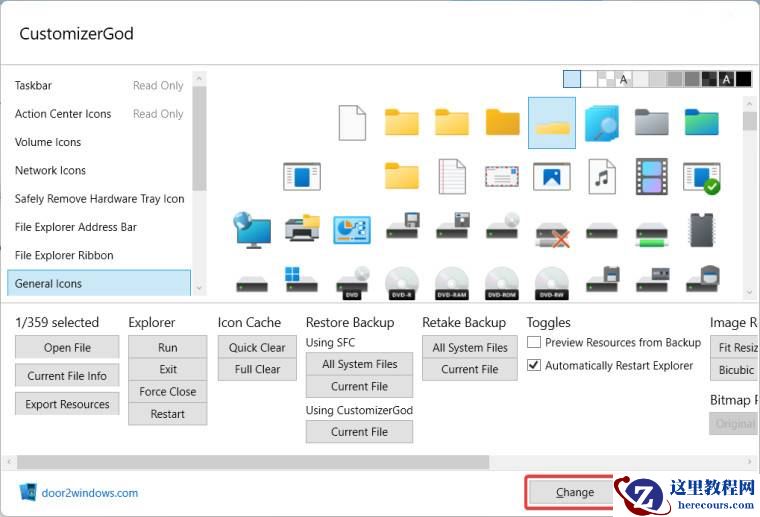
Task: Select the disconnected drive red X icon
Action: (x=553, y=235)
